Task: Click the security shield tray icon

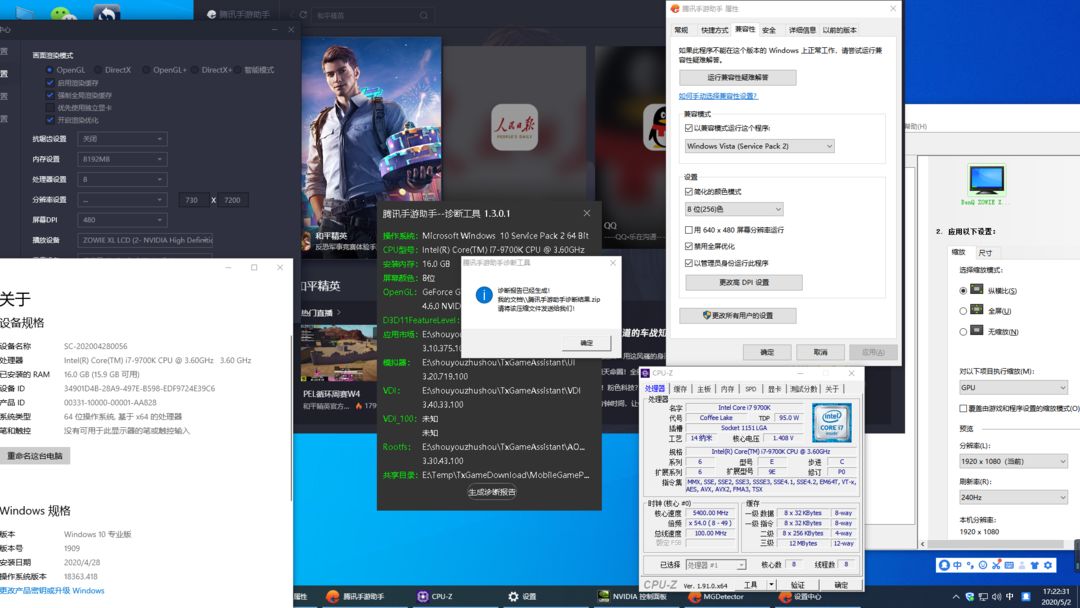Action: pyautogui.click(x=970, y=596)
